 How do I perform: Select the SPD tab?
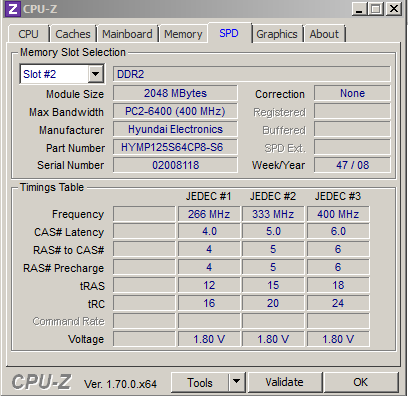point(229,33)
